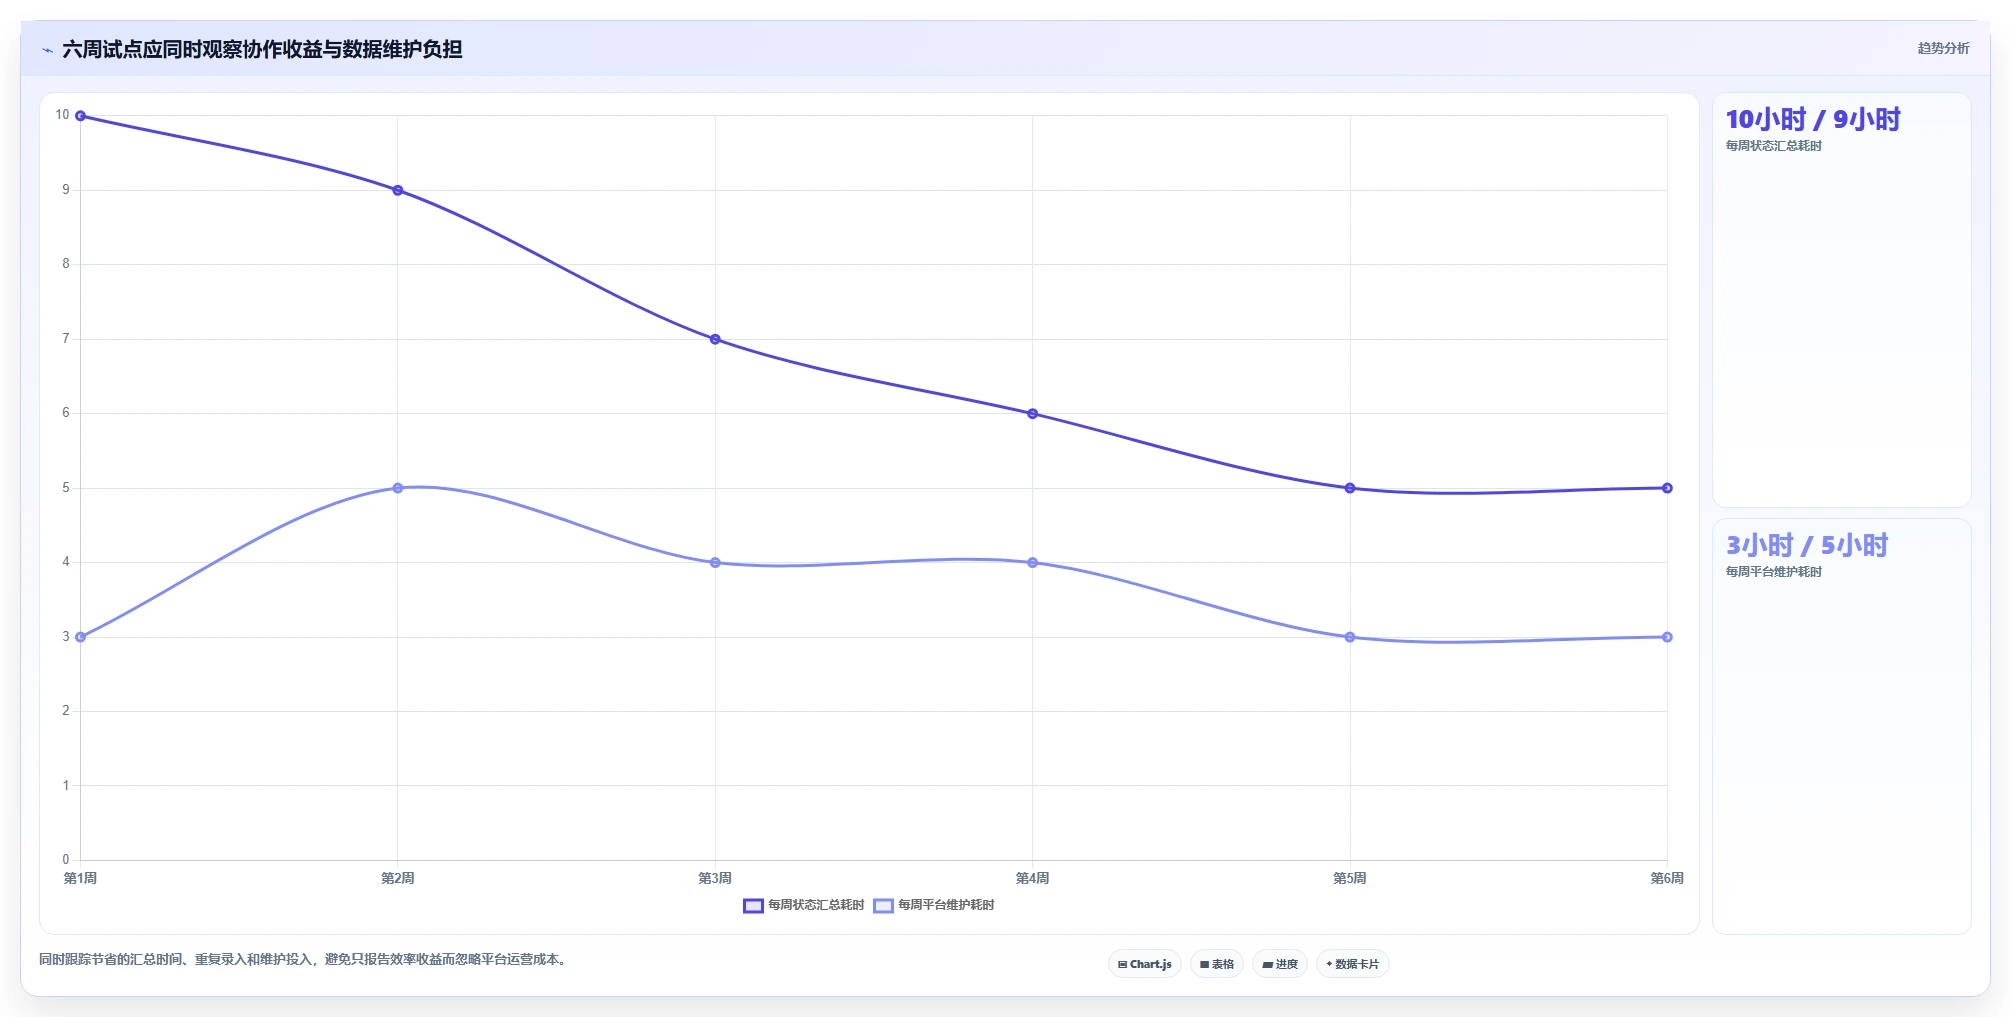Click the dark purple legend color box
The image size is (2011, 1017).
coord(753,906)
